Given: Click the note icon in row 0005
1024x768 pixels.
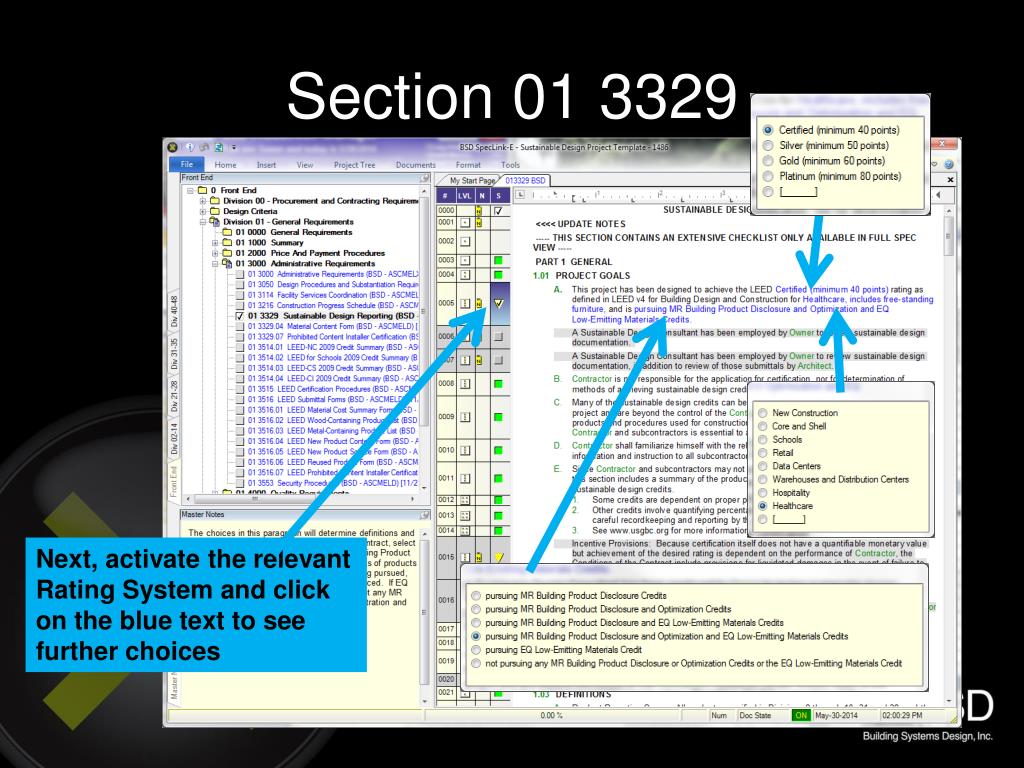Looking at the screenshot, I should [479, 304].
